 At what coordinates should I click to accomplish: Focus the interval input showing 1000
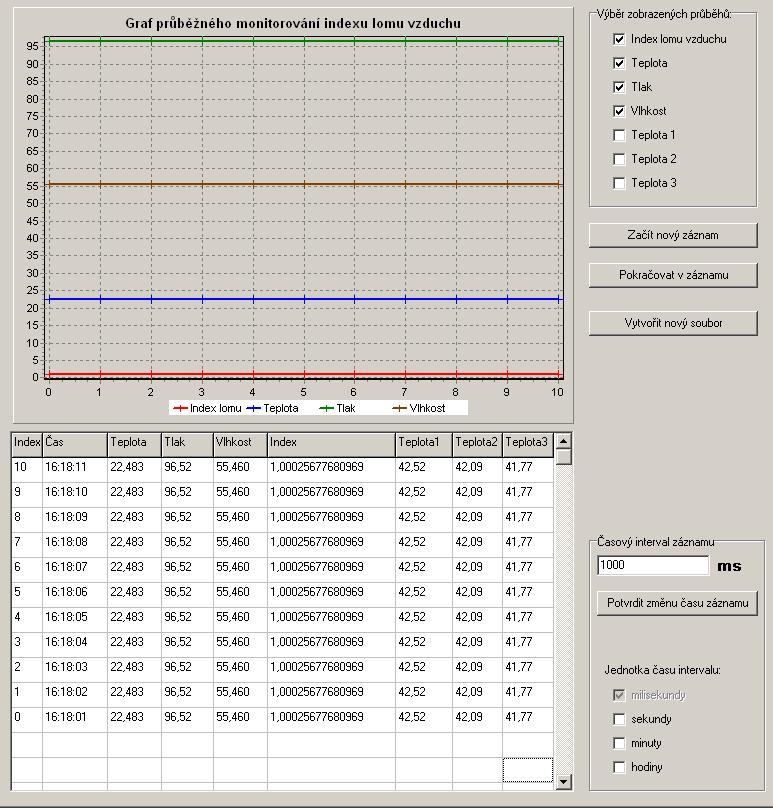pos(653,565)
